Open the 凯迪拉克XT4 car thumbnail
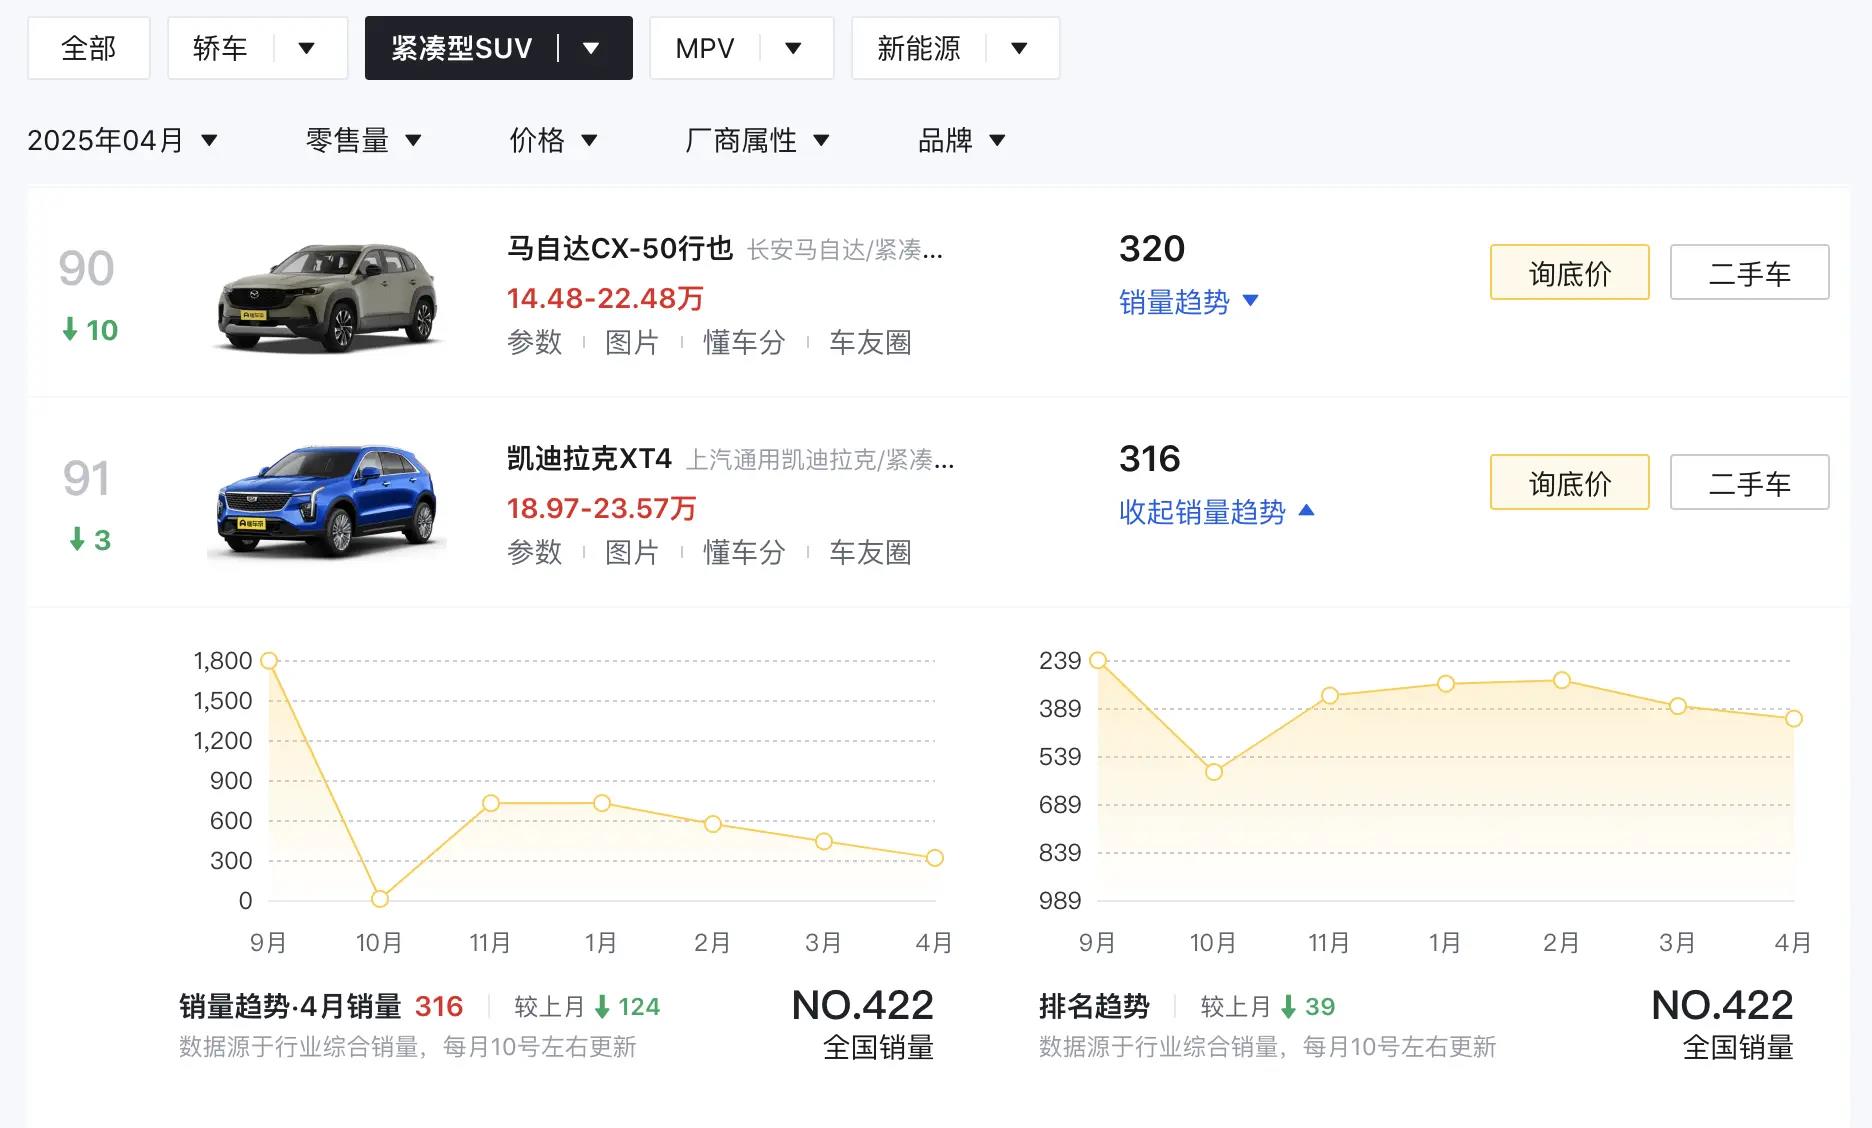This screenshot has height=1128, width=1872. pos(327,502)
